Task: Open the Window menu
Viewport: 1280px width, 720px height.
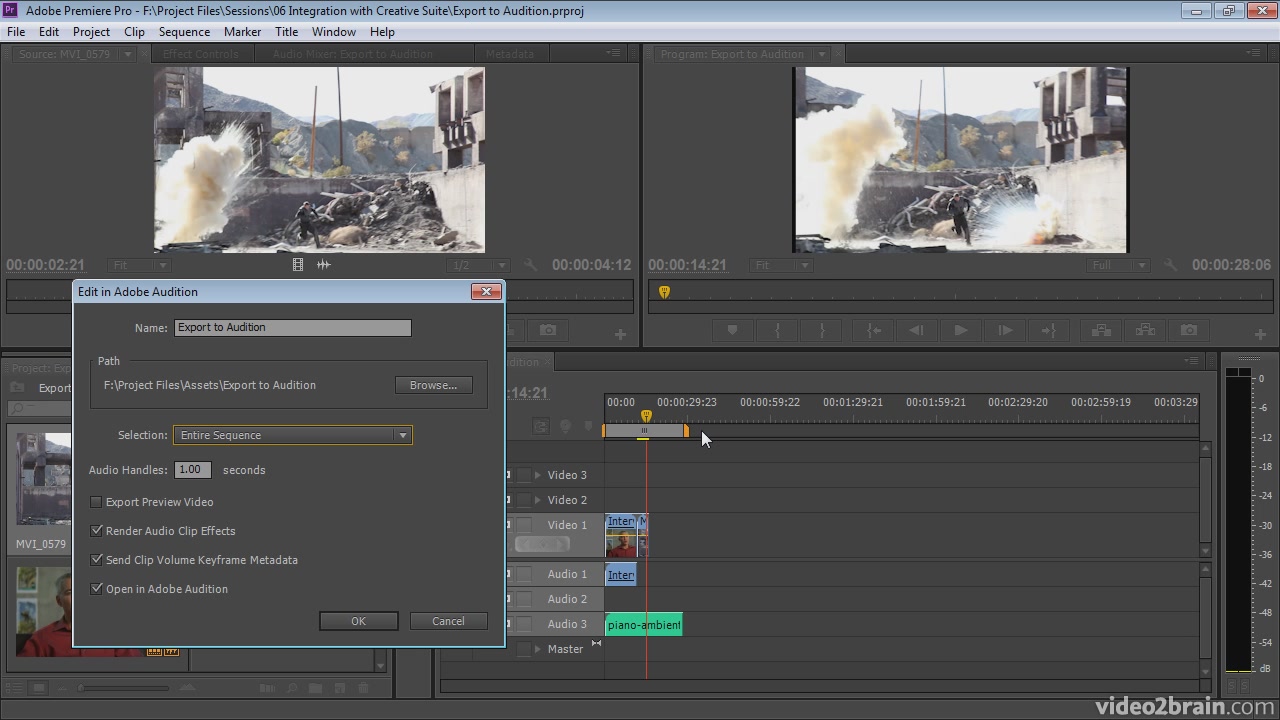Action: (333, 32)
